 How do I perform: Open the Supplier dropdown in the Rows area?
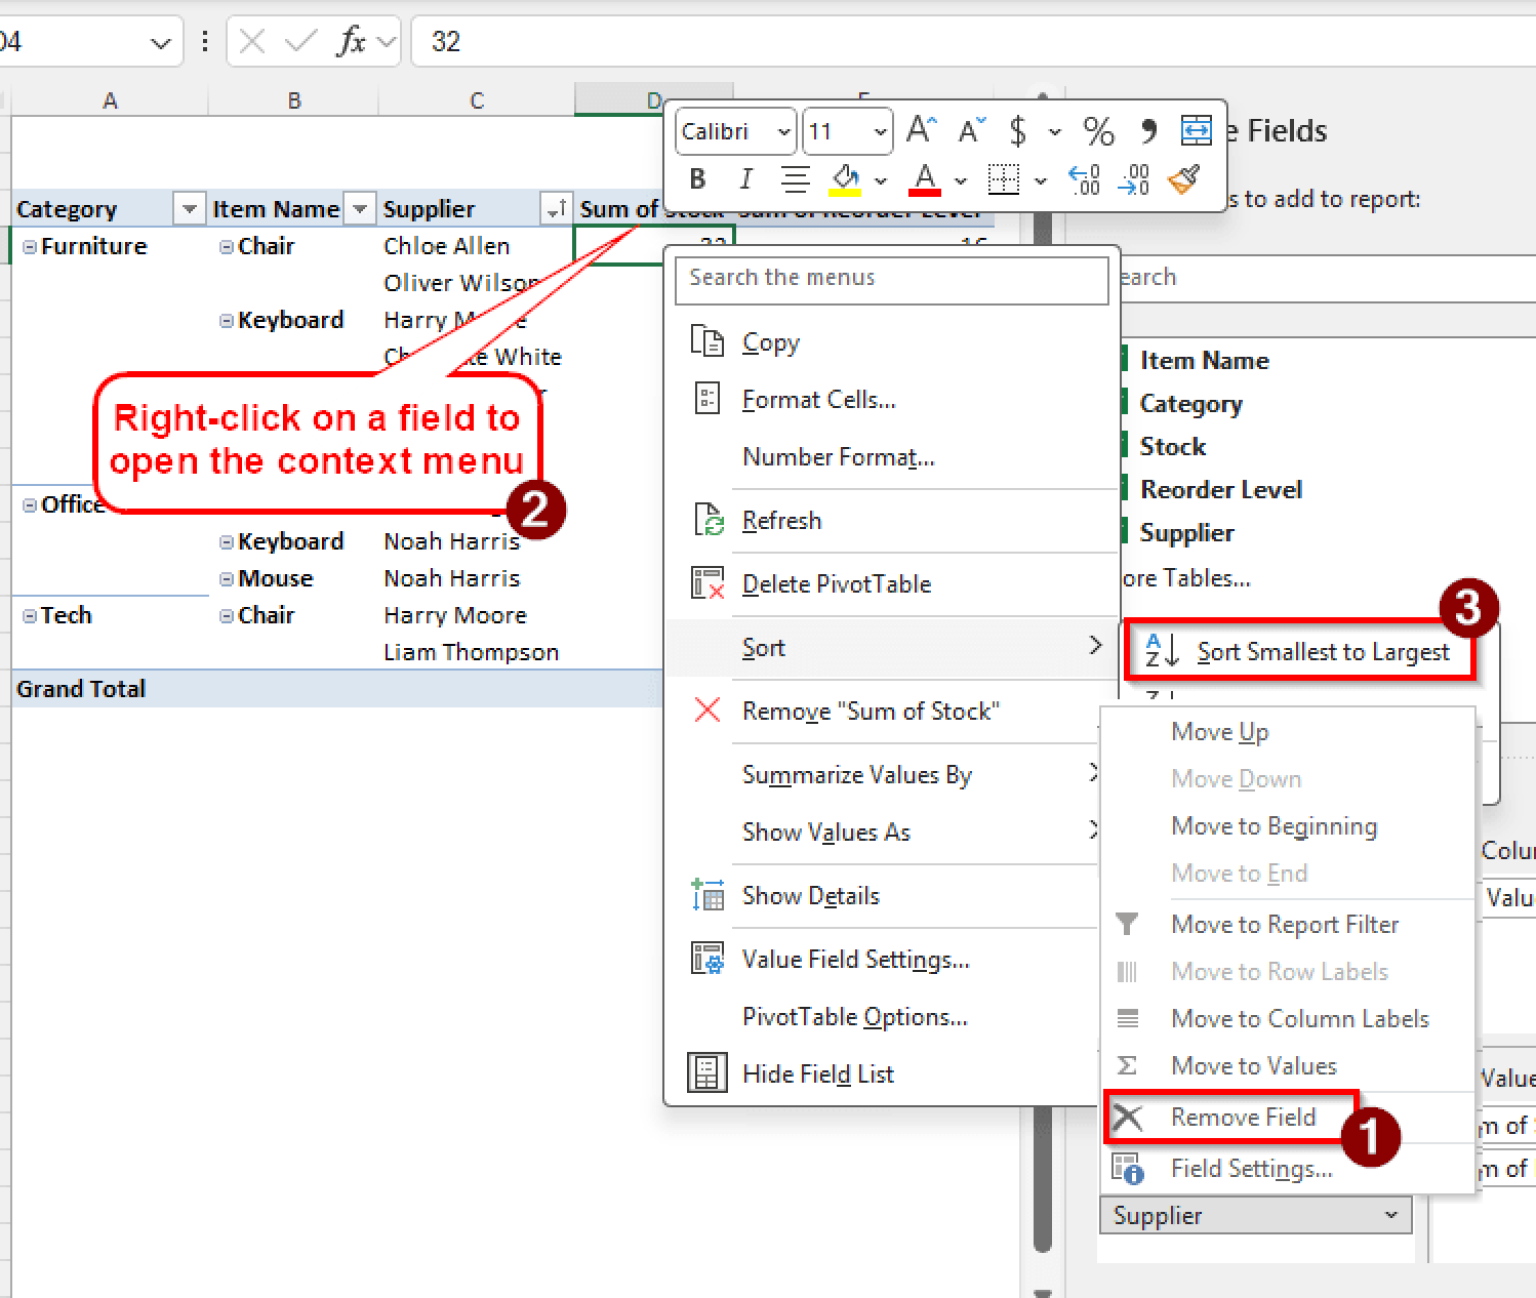pyautogui.click(x=1390, y=1215)
